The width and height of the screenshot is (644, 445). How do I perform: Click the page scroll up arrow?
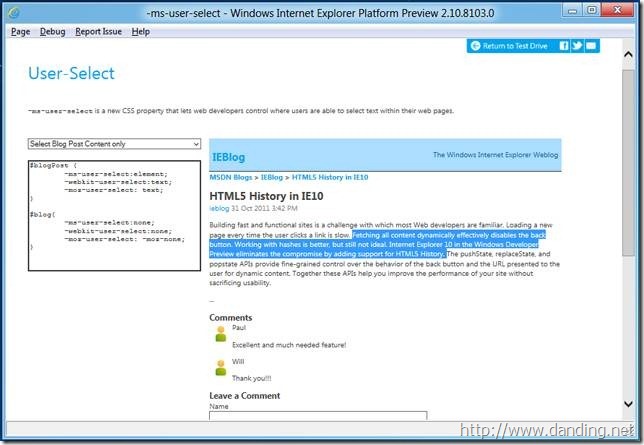[x=628, y=54]
